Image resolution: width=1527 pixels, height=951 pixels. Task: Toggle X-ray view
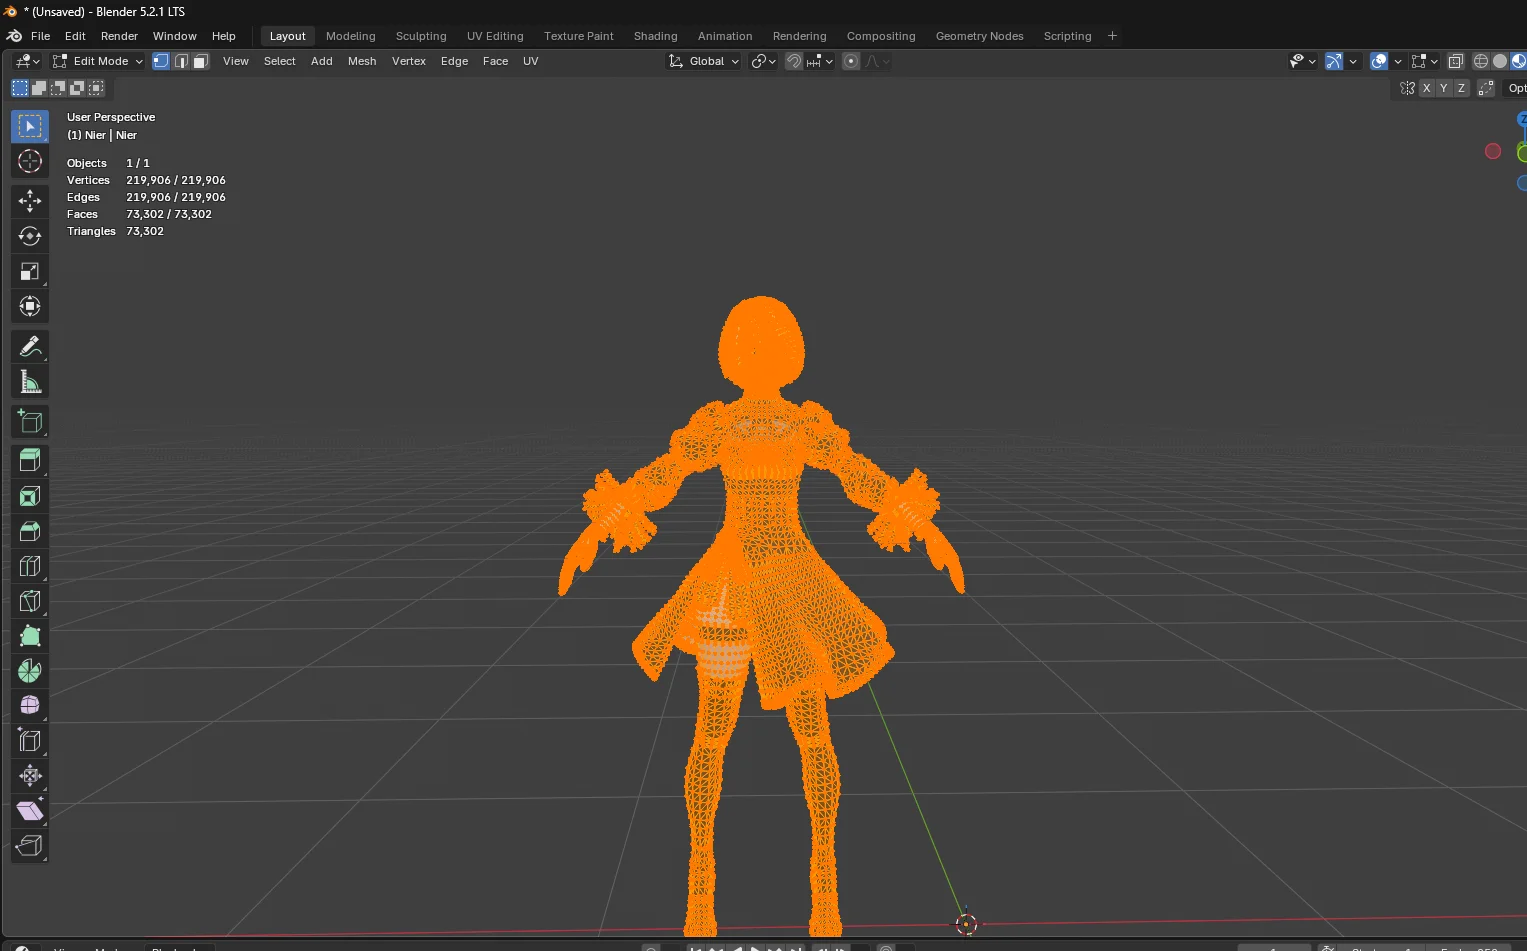(1456, 61)
